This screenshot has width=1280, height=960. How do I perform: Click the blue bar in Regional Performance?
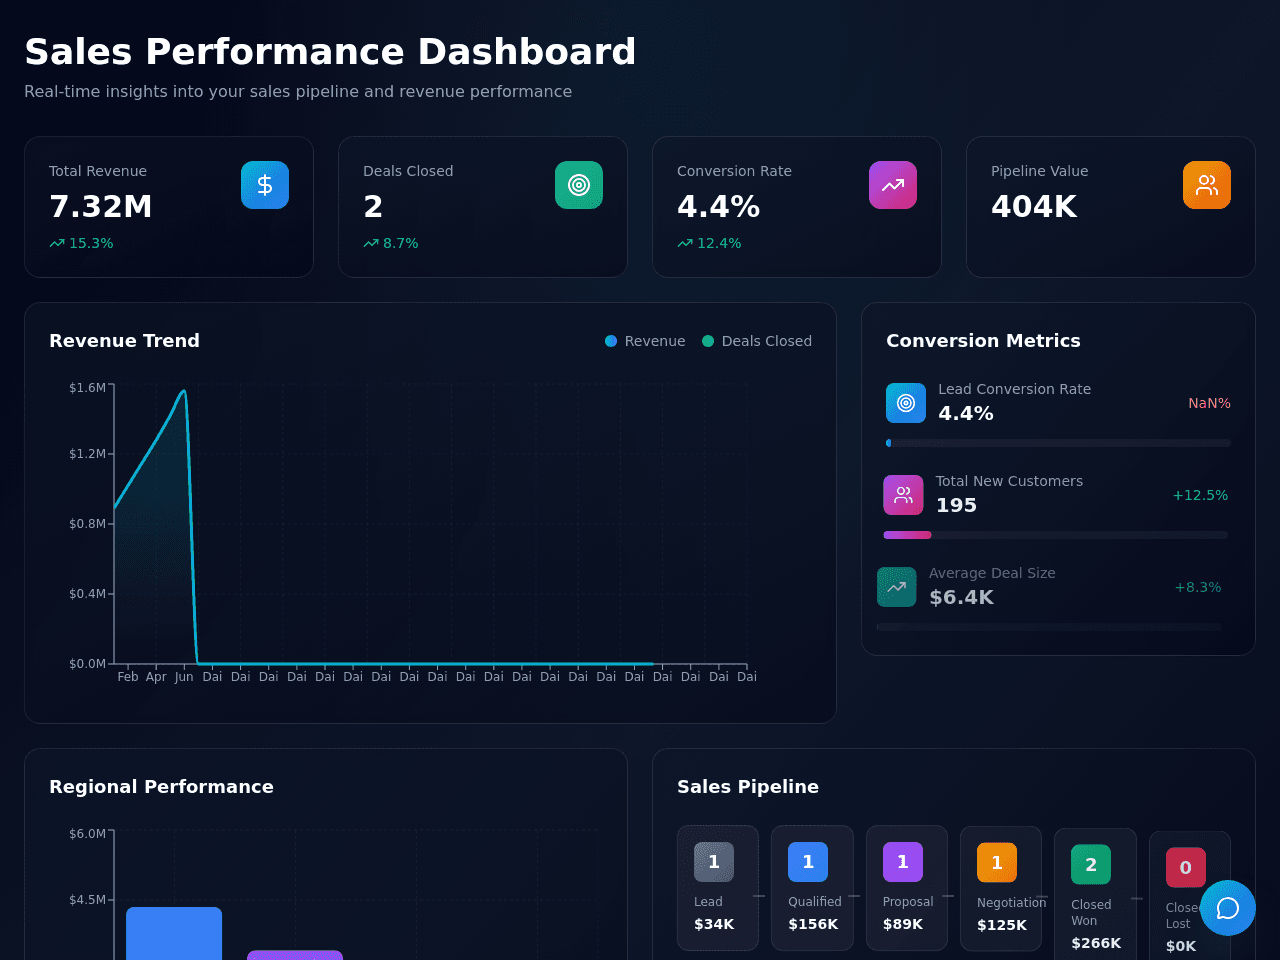(174, 933)
